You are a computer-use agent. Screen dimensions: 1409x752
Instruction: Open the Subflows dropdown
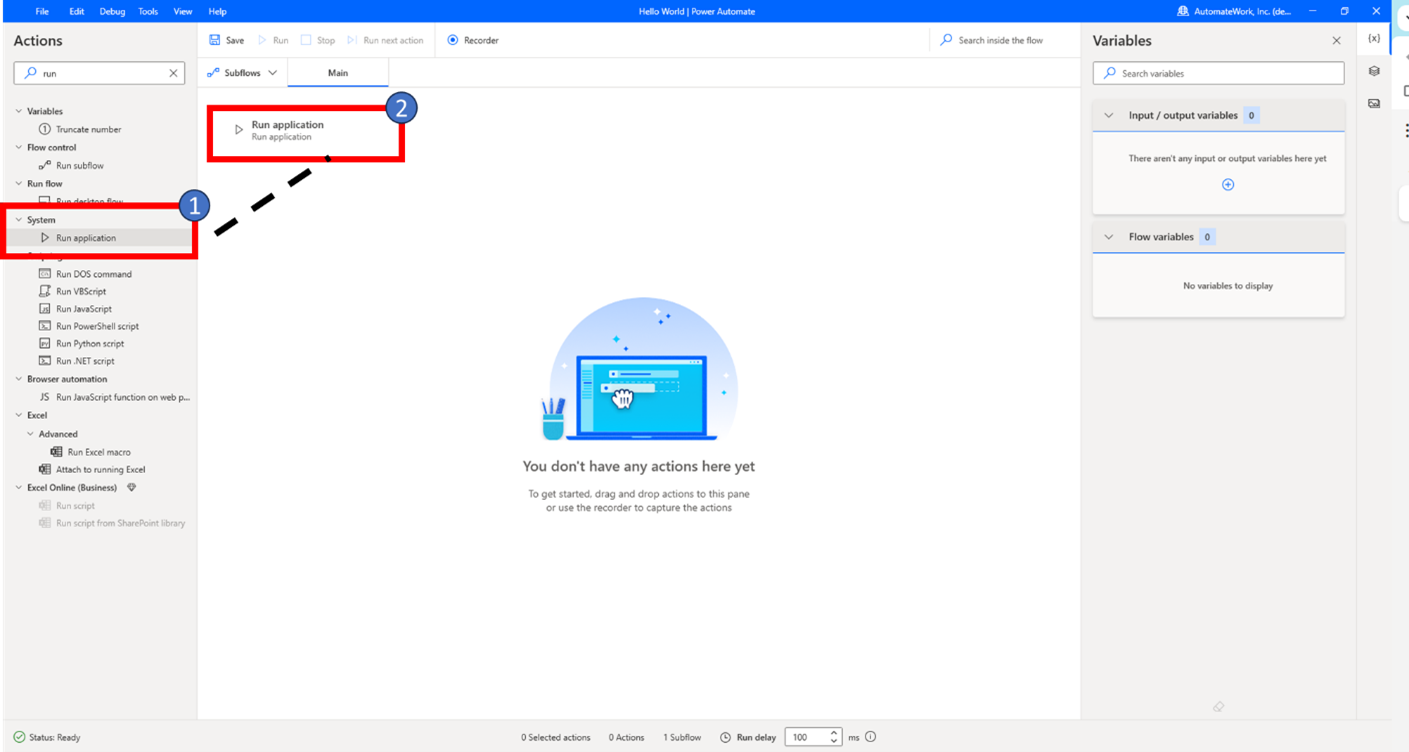click(242, 73)
